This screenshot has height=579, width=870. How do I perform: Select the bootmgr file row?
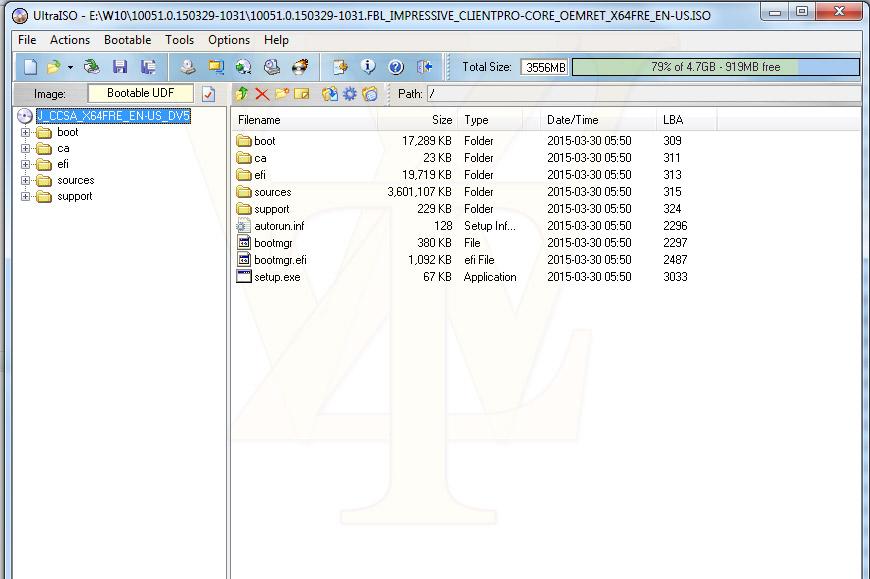pos(273,243)
